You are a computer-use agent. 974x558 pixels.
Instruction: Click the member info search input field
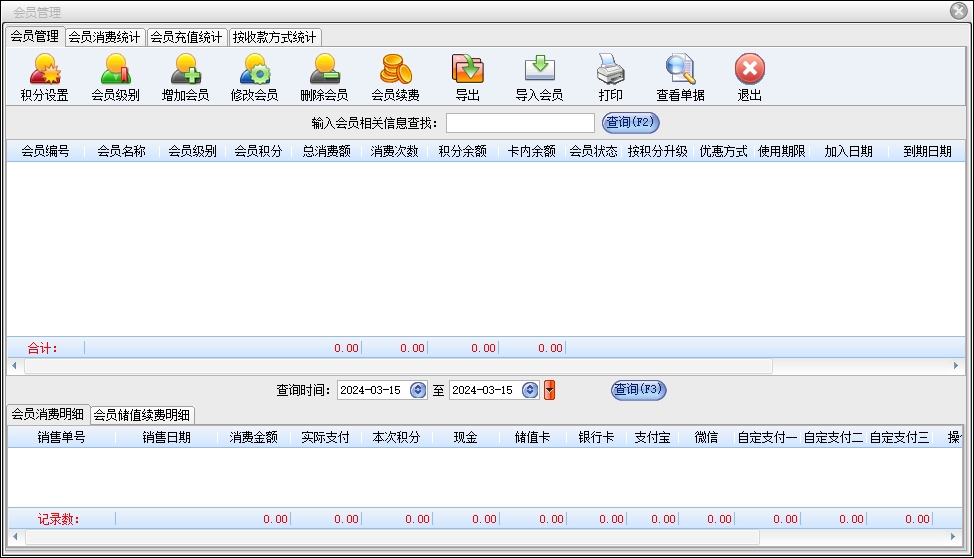pos(520,123)
